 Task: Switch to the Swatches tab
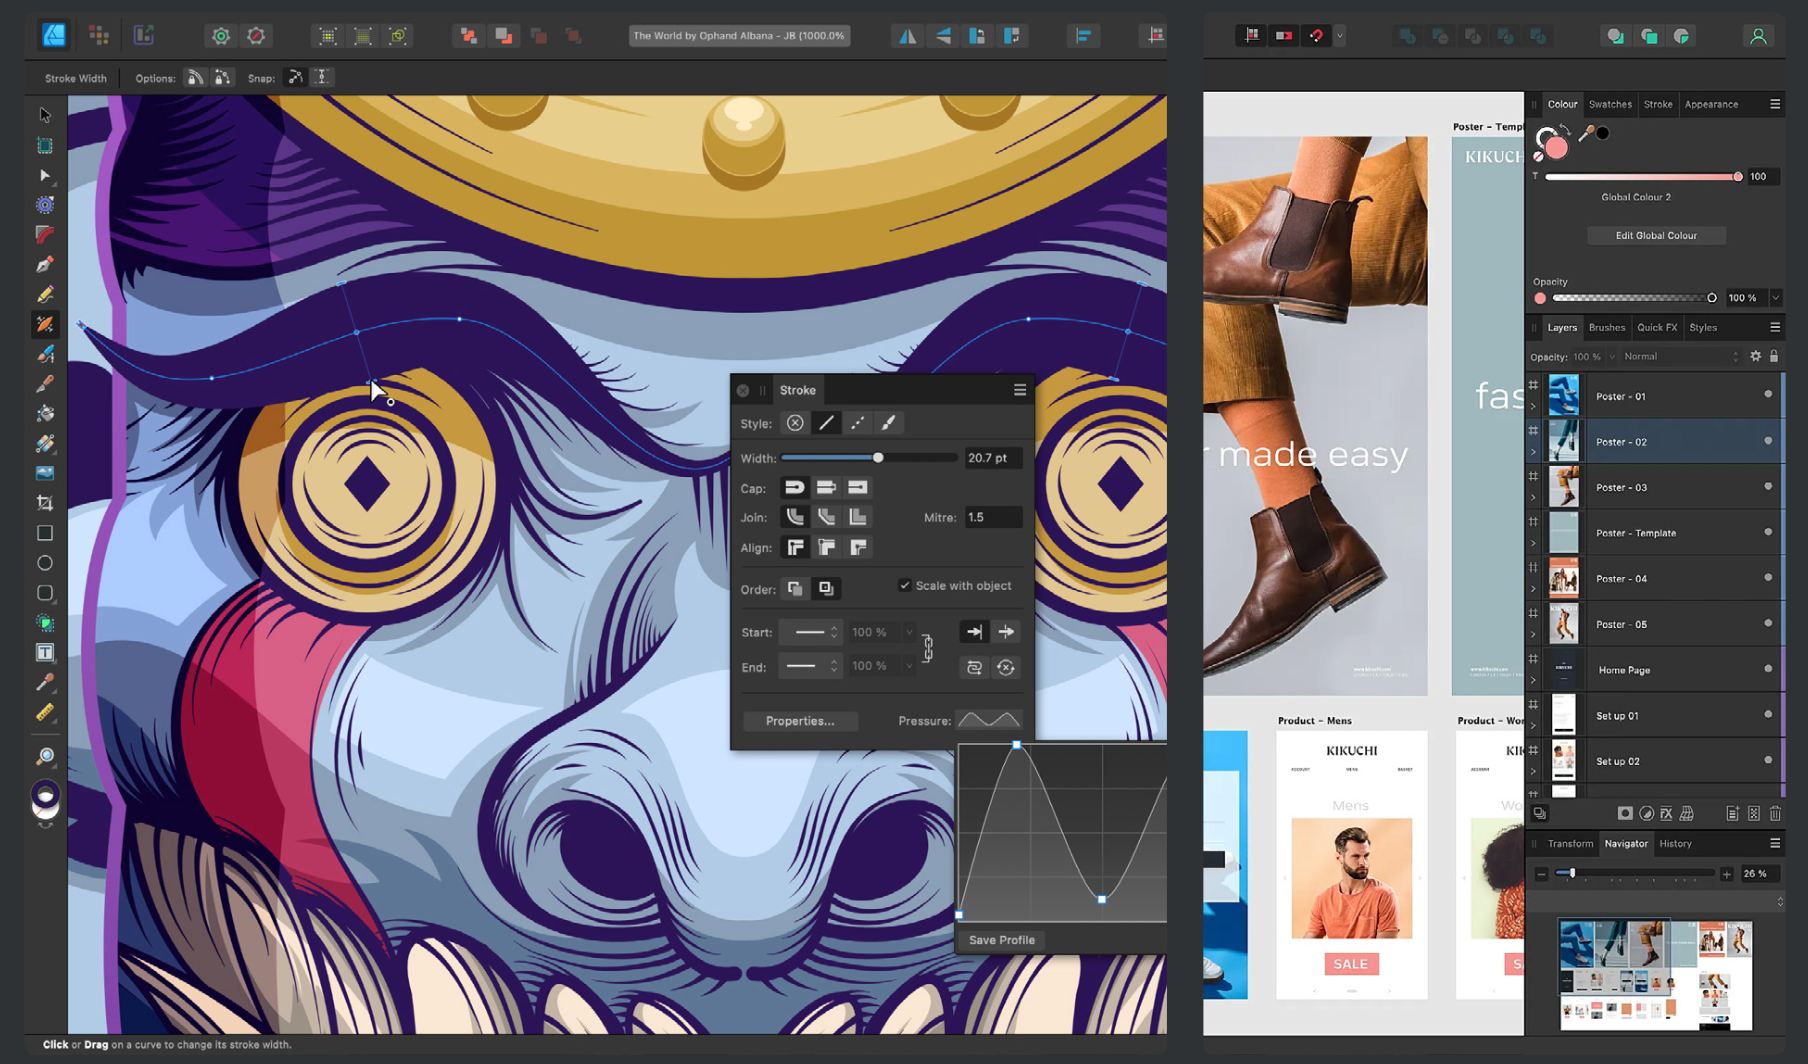tap(1609, 104)
